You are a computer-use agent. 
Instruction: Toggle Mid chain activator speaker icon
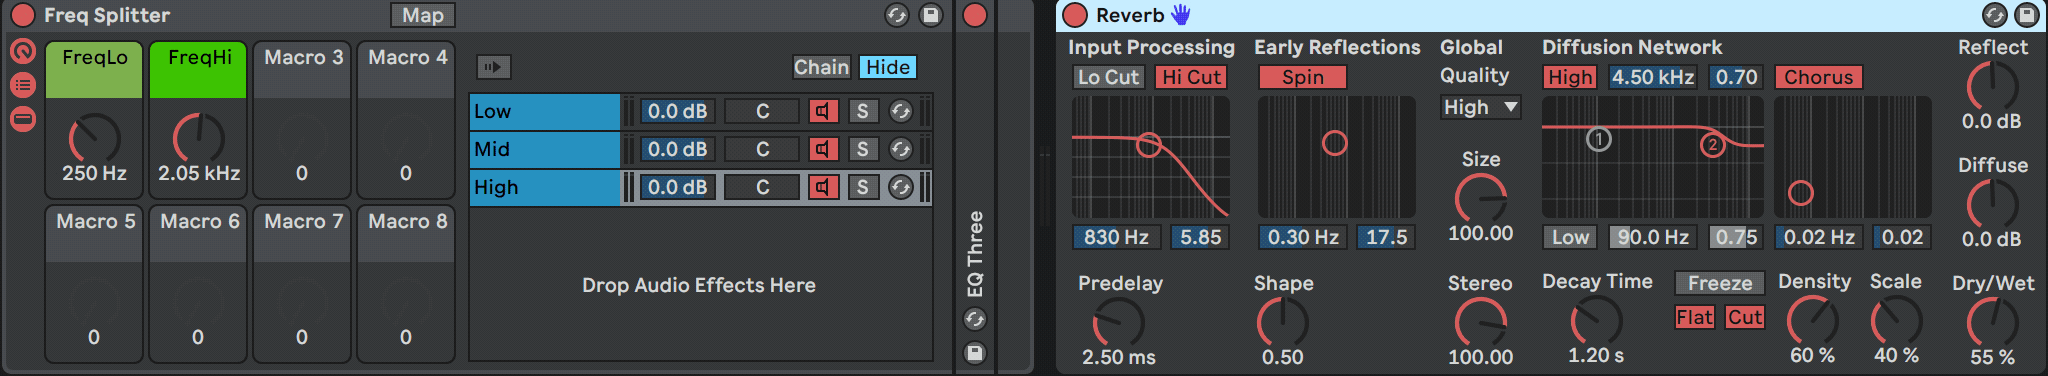(823, 149)
